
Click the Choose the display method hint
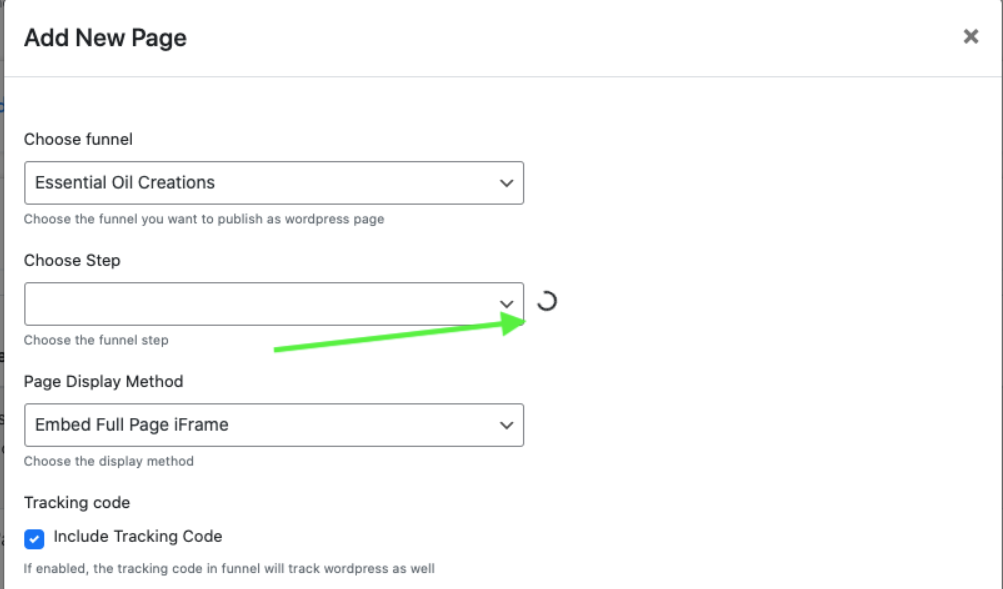point(109,461)
